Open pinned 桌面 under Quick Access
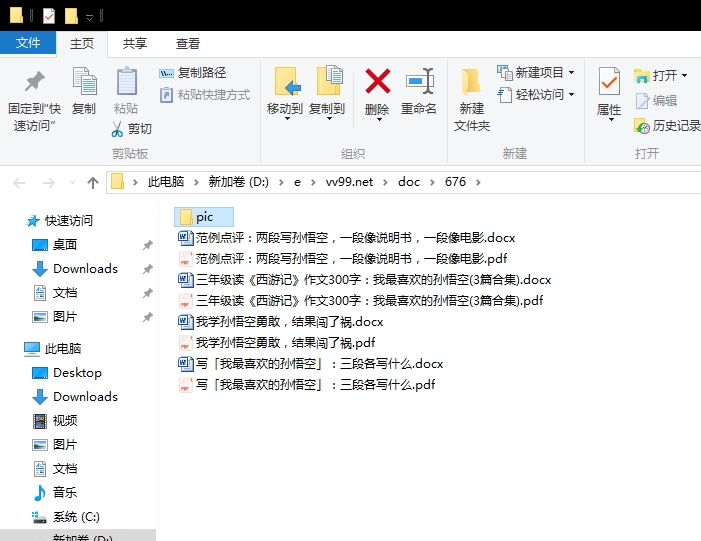 click(x=55, y=245)
